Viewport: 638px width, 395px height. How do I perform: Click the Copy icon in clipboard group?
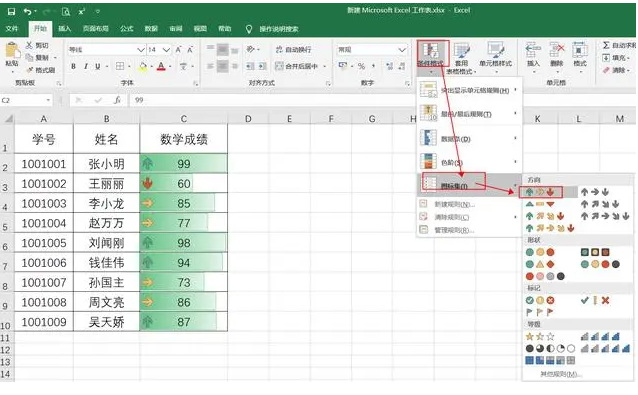(29, 57)
